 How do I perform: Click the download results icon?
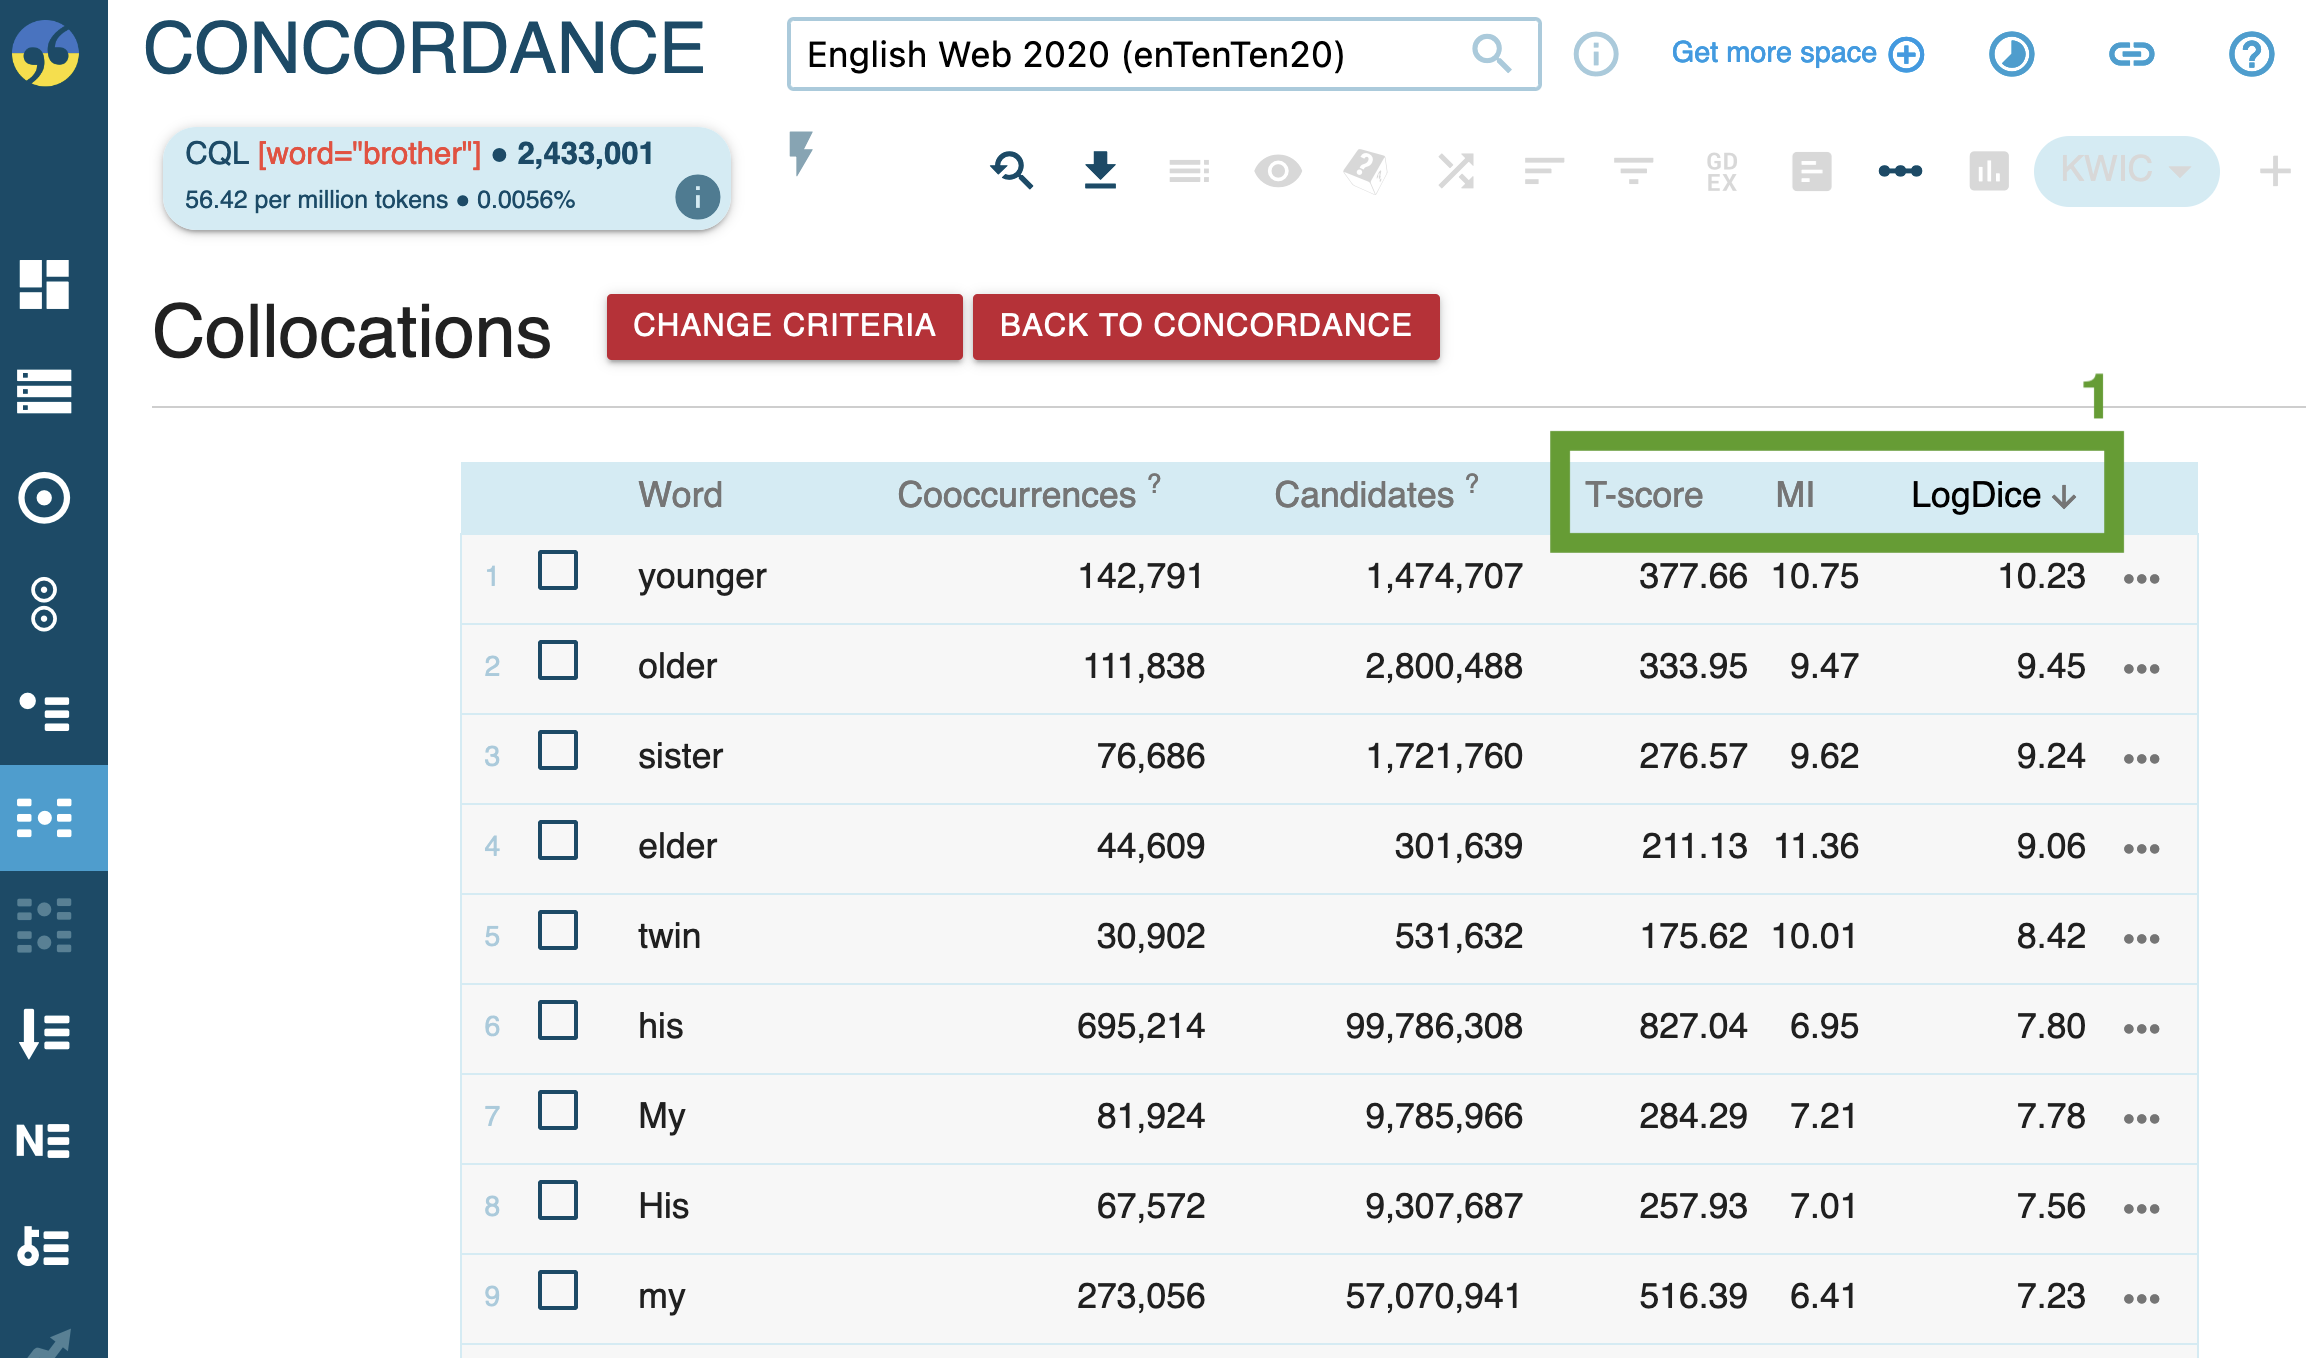[x=1100, y=171]
